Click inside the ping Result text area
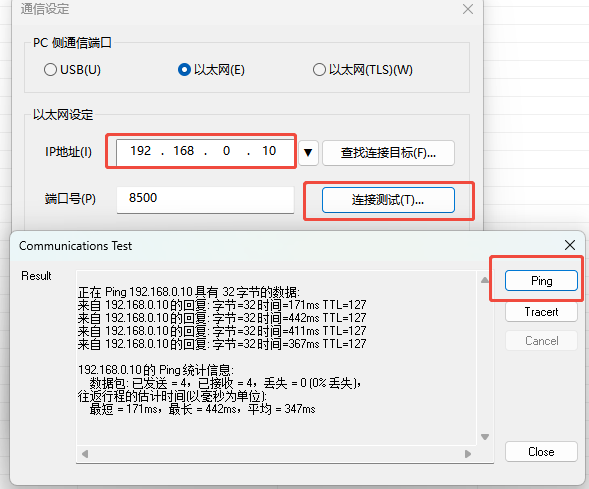 [x=276, y=358]
